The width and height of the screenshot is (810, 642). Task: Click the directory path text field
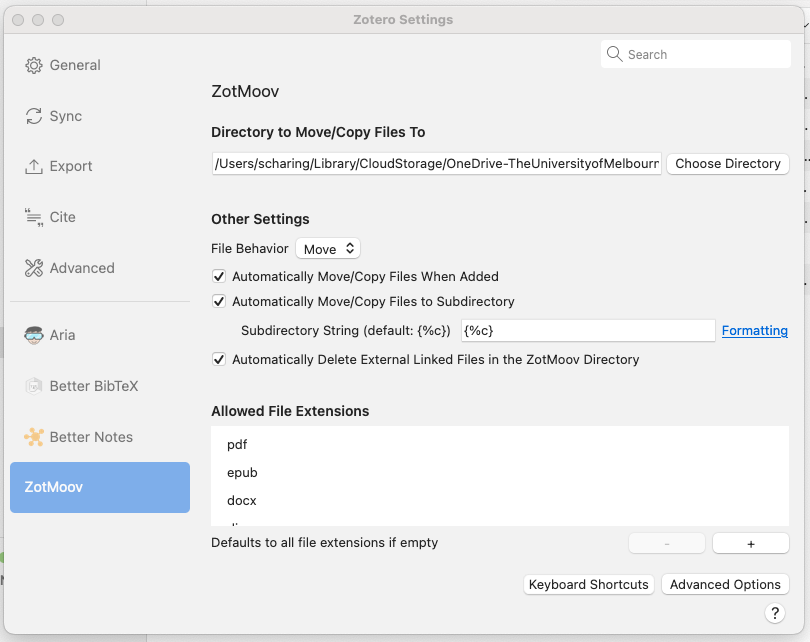tap(437, 164)
